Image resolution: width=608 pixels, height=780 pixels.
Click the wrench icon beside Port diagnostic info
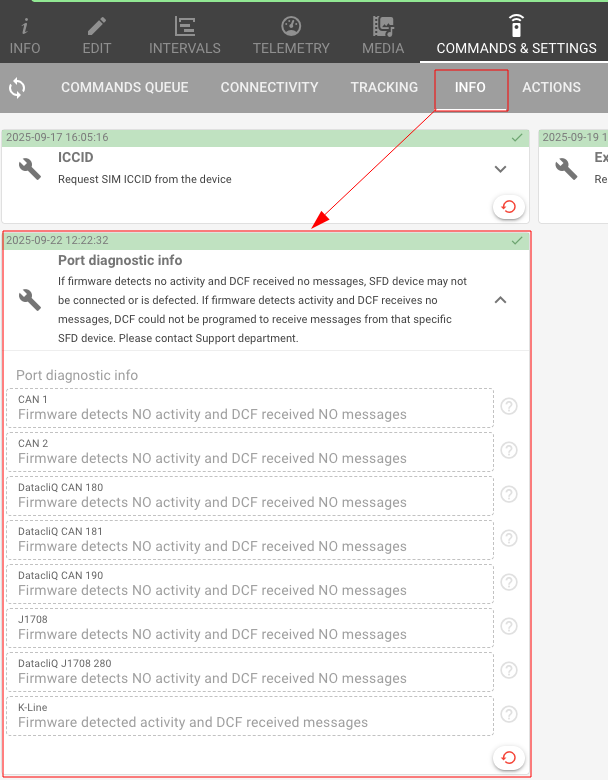(x=30, y=299)
